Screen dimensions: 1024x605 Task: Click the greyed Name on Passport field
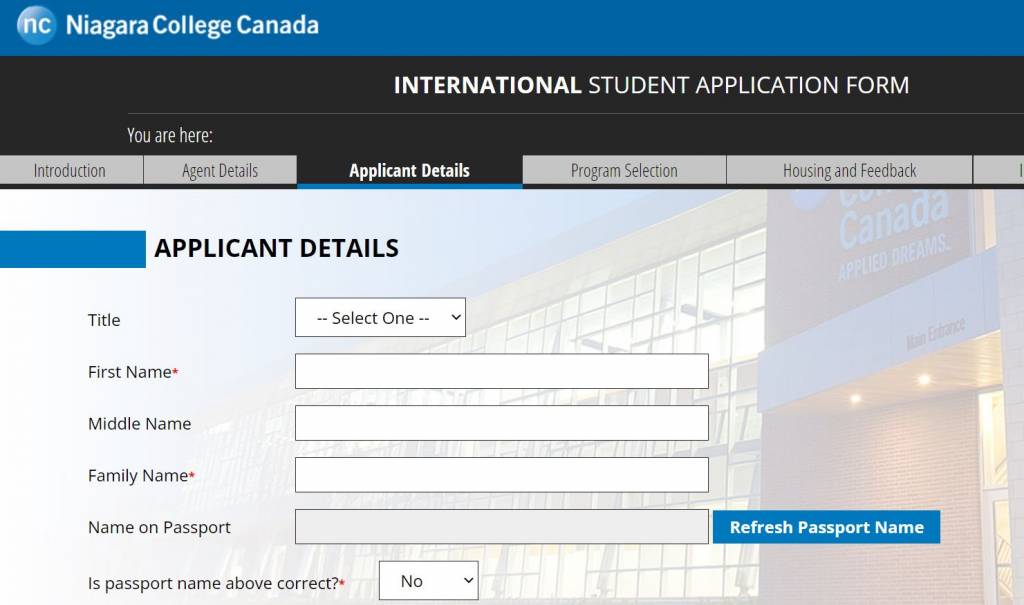click(x=501, y=527)
